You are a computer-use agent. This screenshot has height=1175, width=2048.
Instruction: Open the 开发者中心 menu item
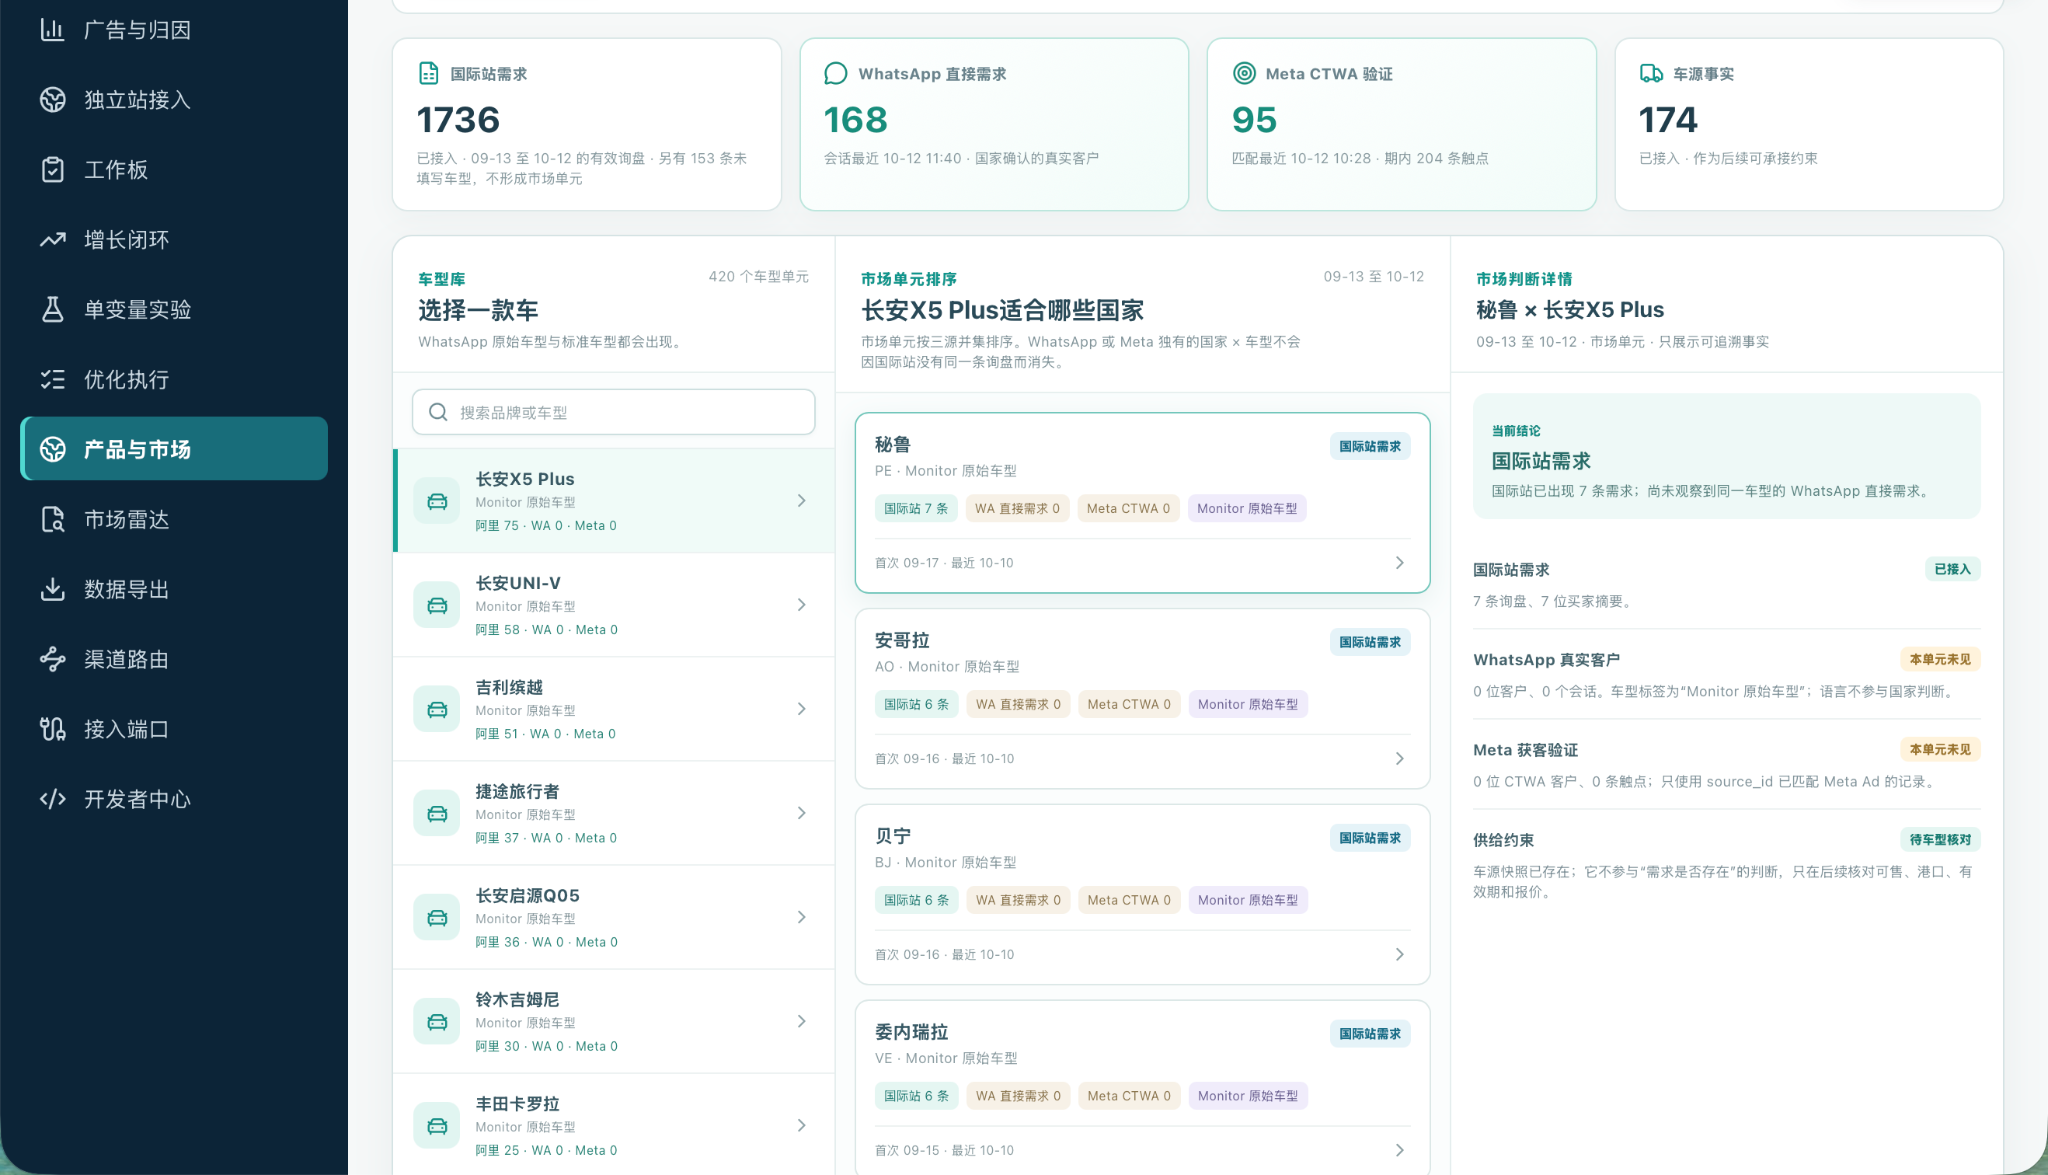point(175,799)
